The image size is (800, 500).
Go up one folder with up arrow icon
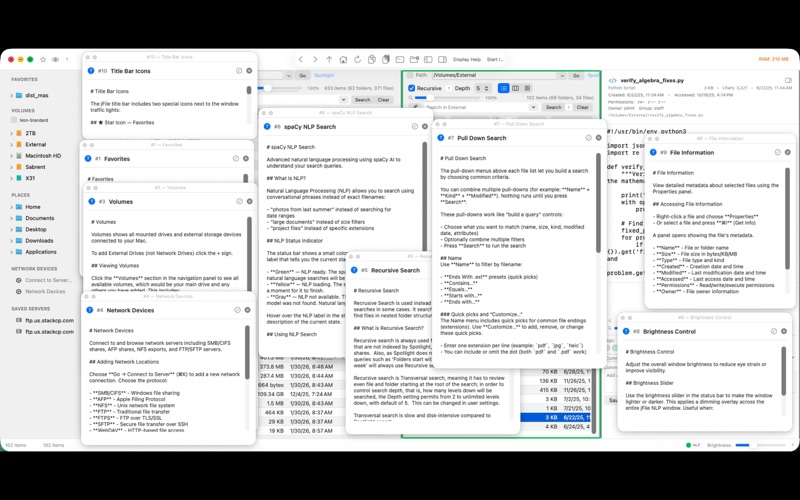point(329,59)
